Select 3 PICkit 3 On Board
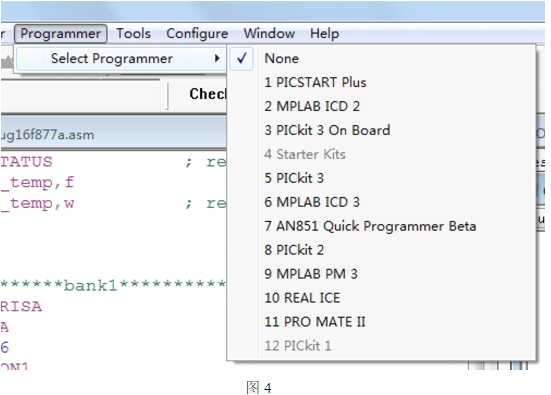 click(x=382, y=130)
